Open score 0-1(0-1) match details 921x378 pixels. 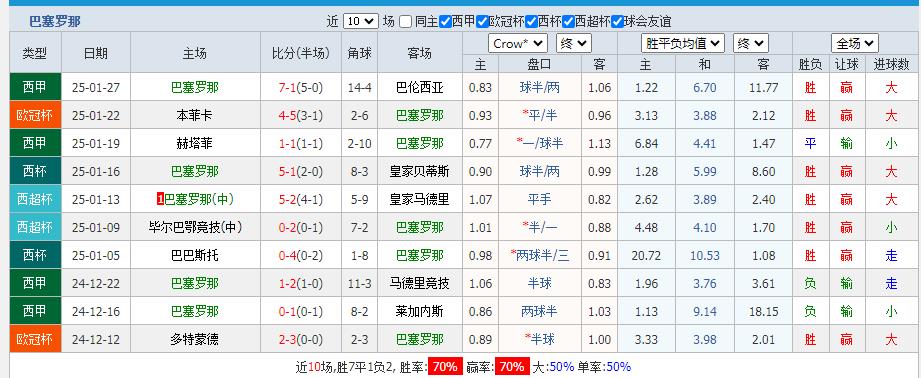point(301,311)
